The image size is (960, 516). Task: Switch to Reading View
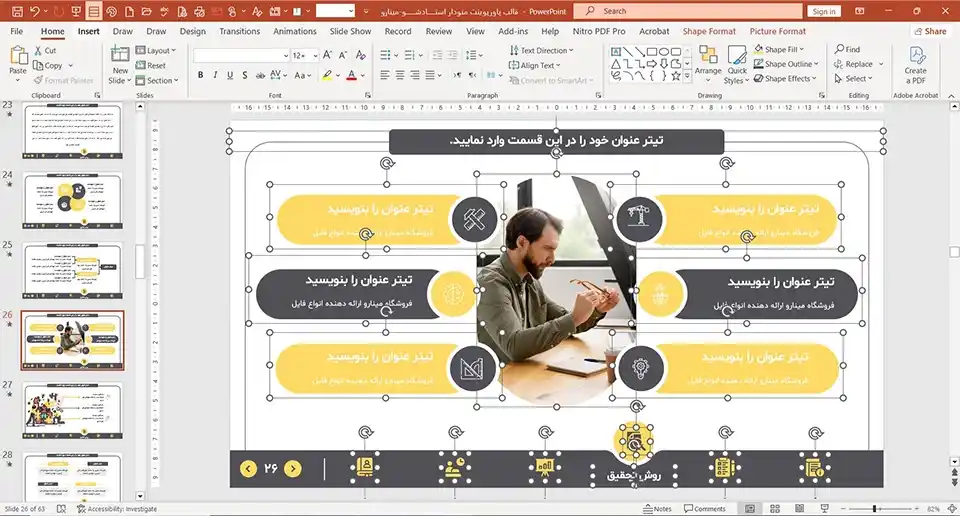(x=799, y=509)
